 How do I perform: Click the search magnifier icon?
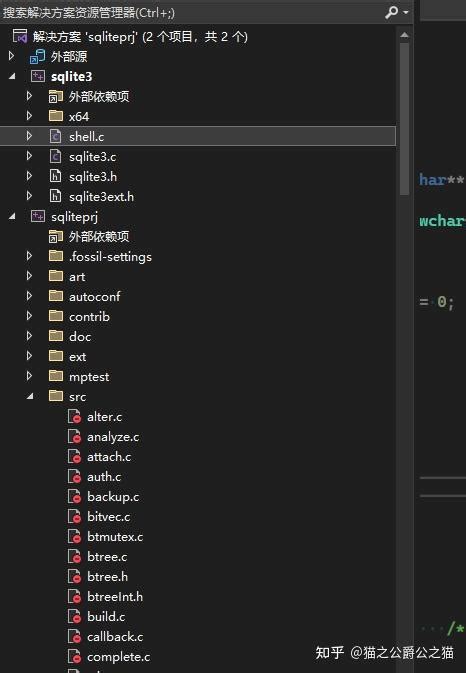click(x=391, y=12)
